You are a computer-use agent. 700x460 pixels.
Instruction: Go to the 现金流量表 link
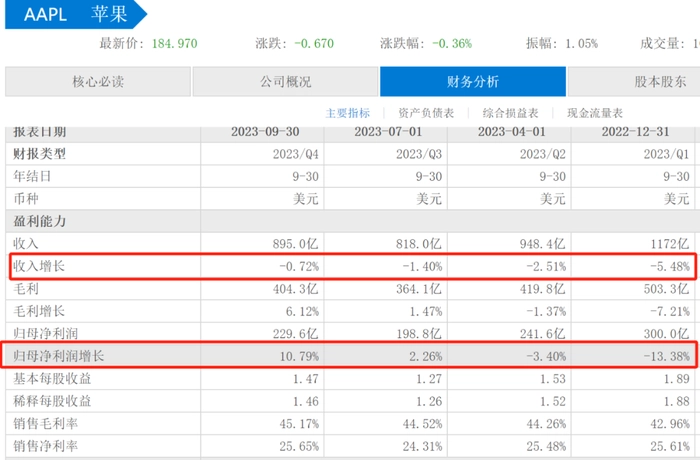[594, 113]
